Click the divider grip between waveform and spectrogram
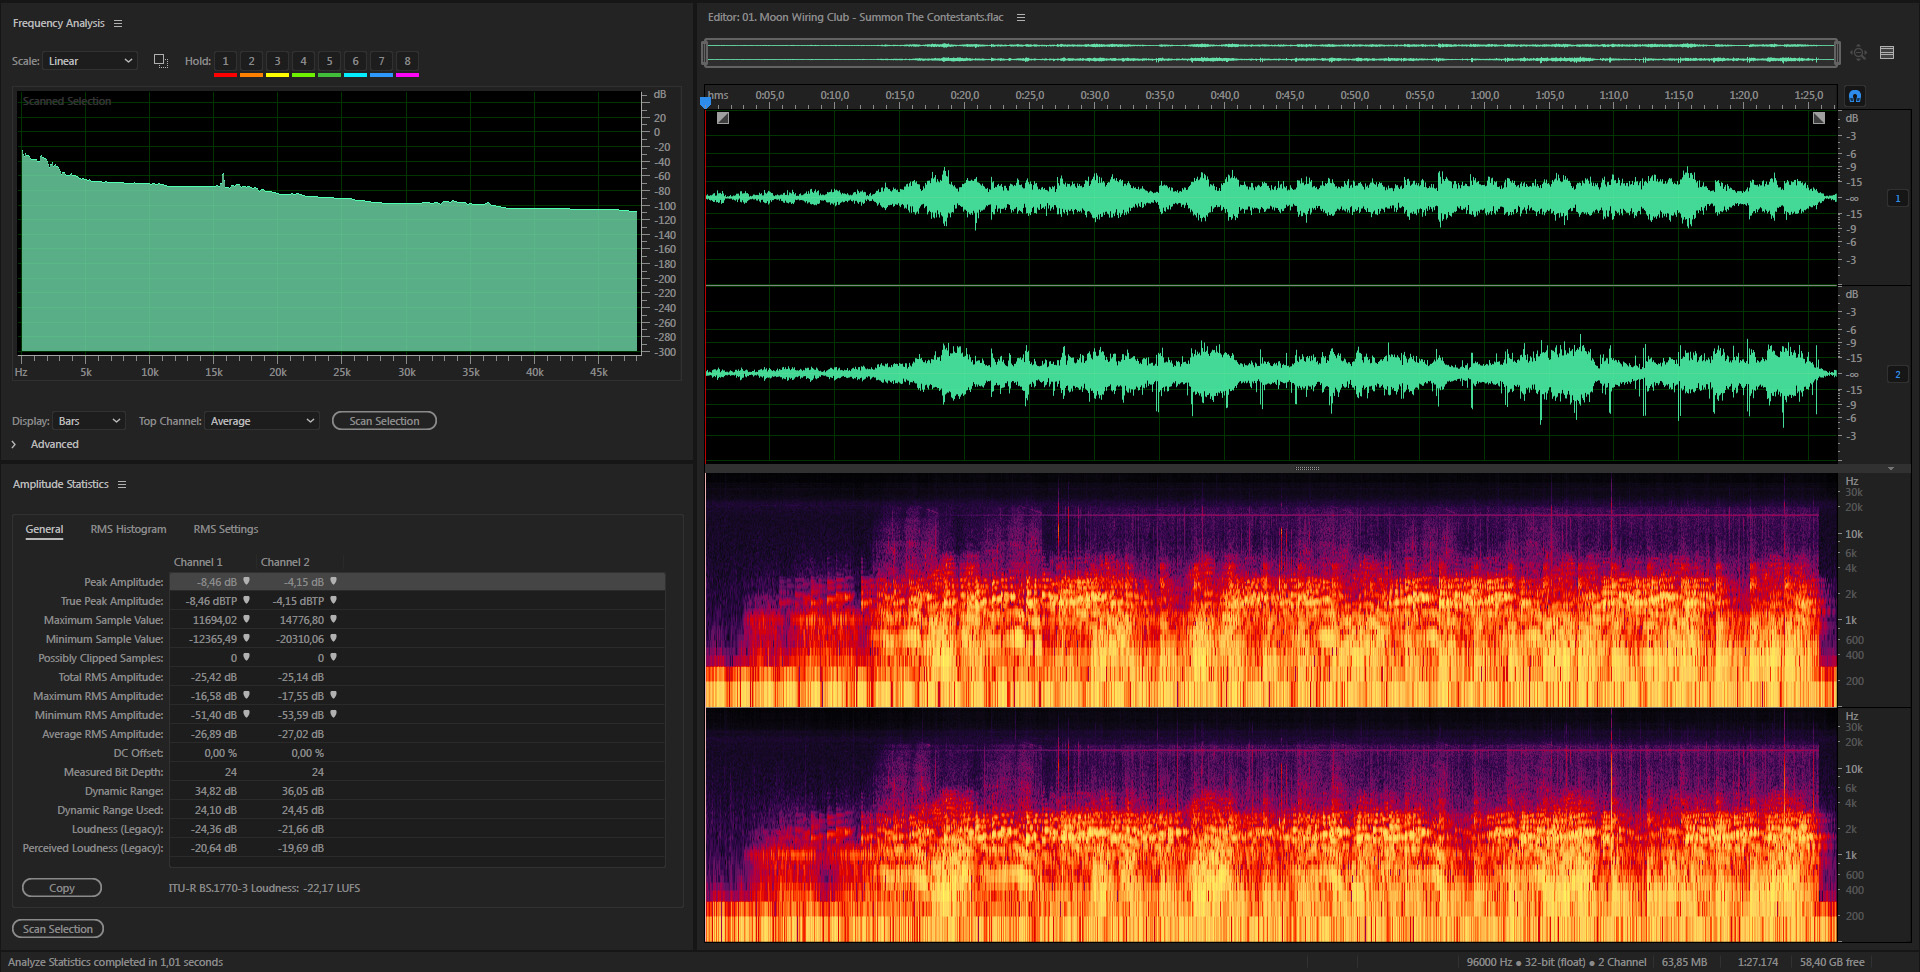 (1307, 468)
